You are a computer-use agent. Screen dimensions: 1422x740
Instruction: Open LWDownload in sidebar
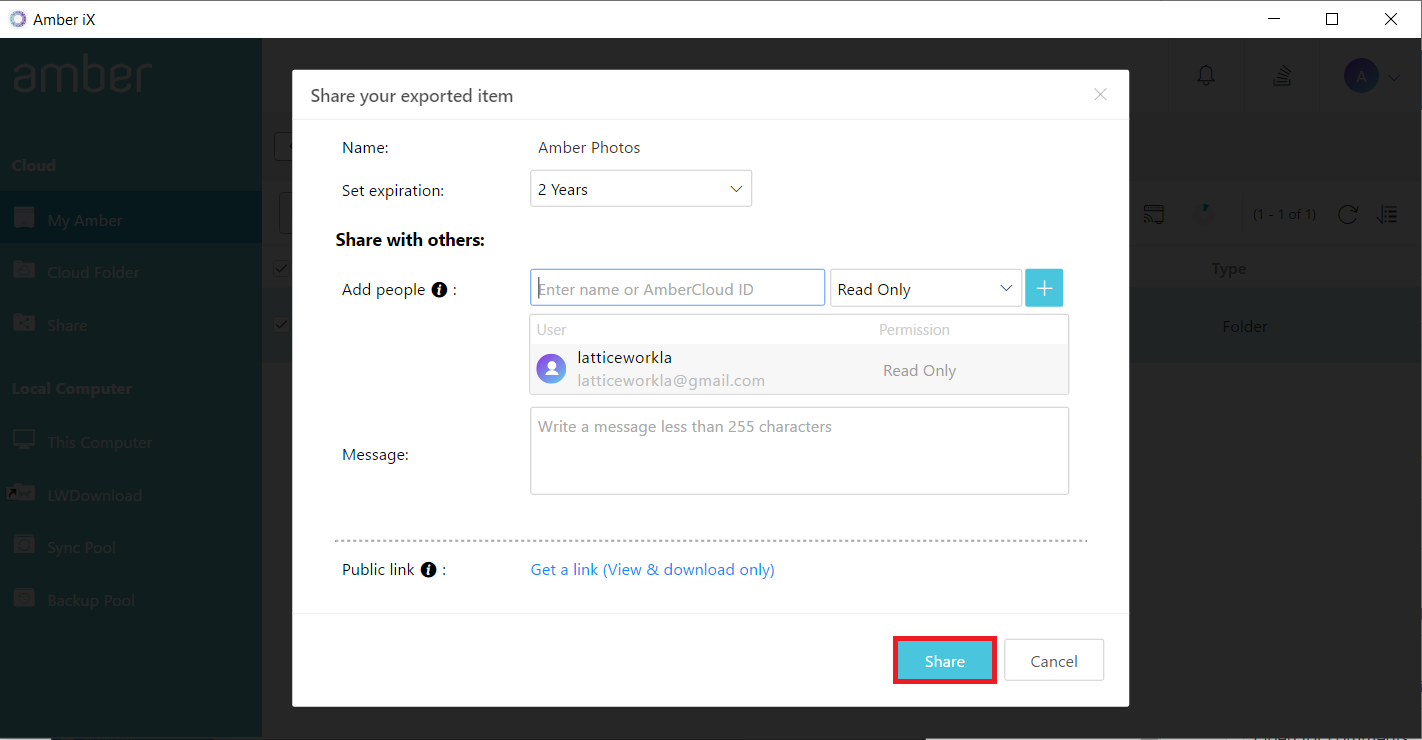(131, 495)
